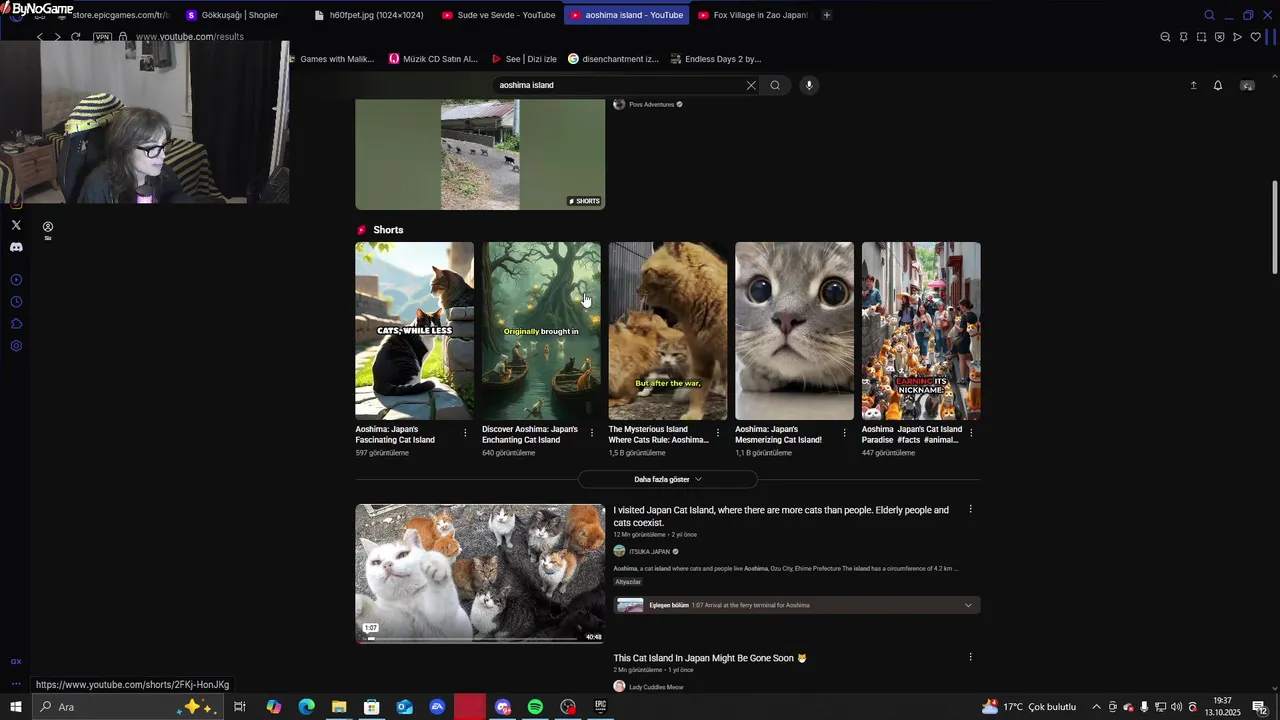1280x720 pixels.
Task: Play the Discover Aoshima enchanting short thumbnail
Action: click(541, 330)
